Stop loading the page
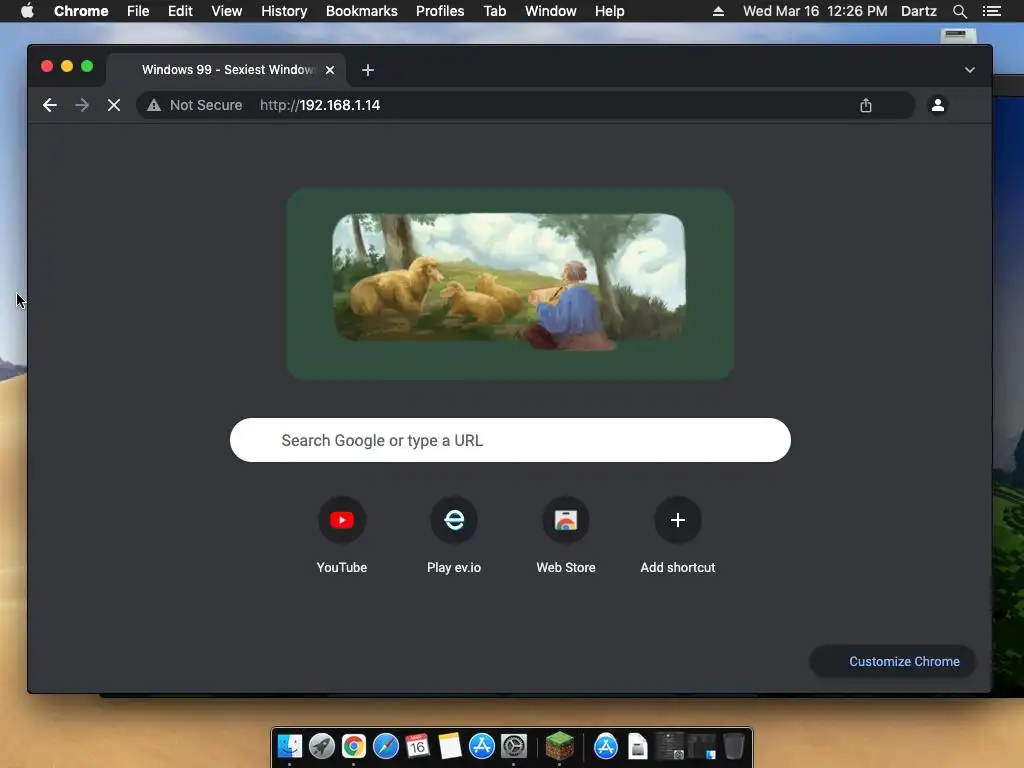This screenshot has width=1024, height=768. [x=114, y=105]
